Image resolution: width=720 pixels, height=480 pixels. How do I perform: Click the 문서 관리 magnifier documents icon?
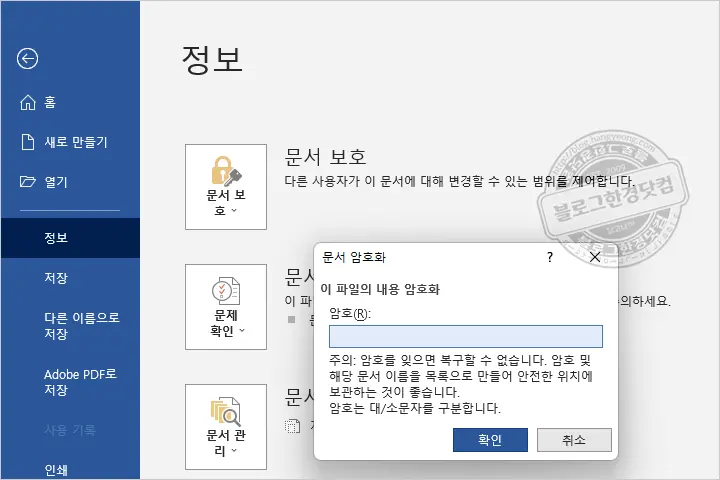pos(226,411)
